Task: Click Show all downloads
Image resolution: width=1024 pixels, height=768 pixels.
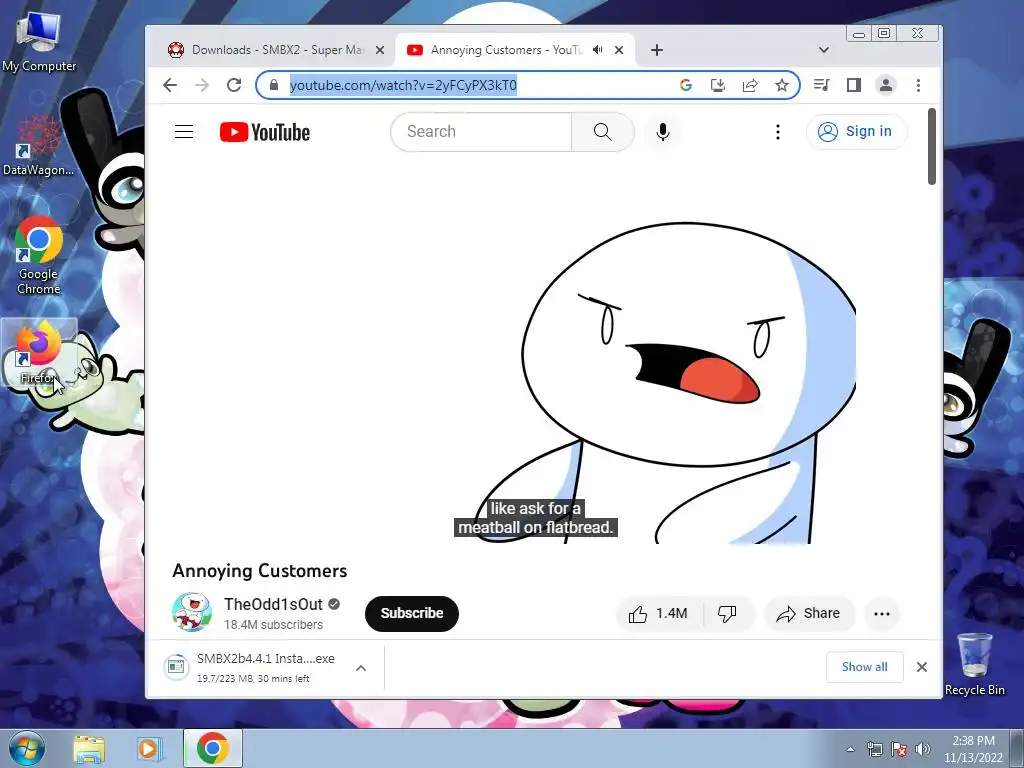Action: click(x=865, y=667)
